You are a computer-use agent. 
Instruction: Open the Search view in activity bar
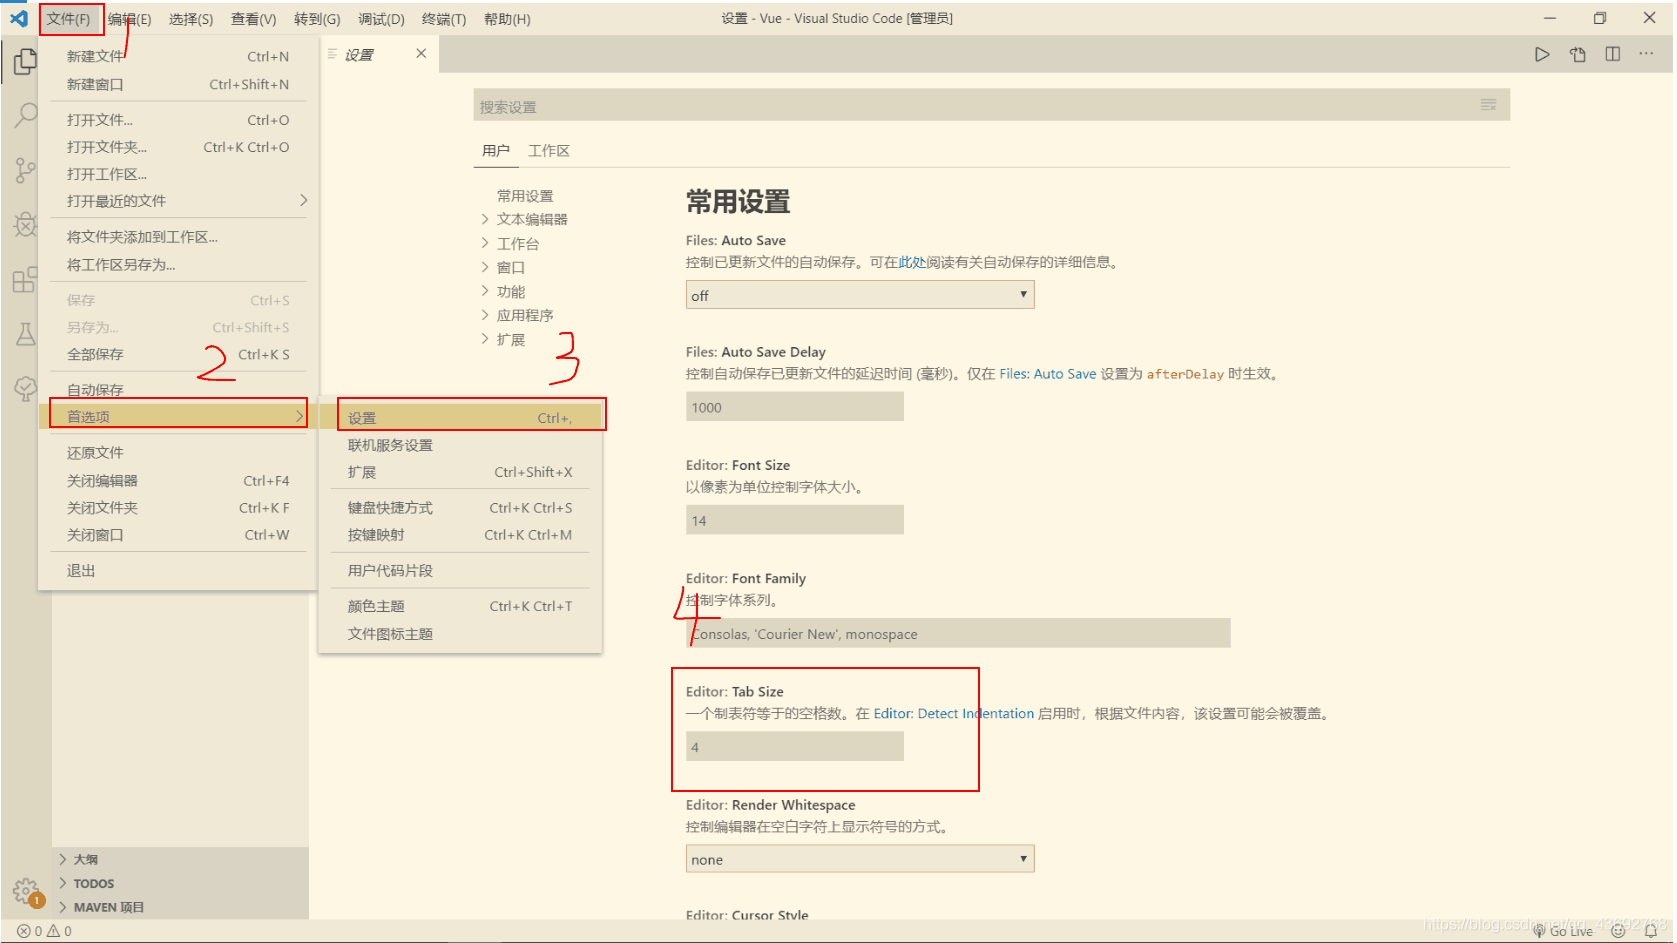25,115
